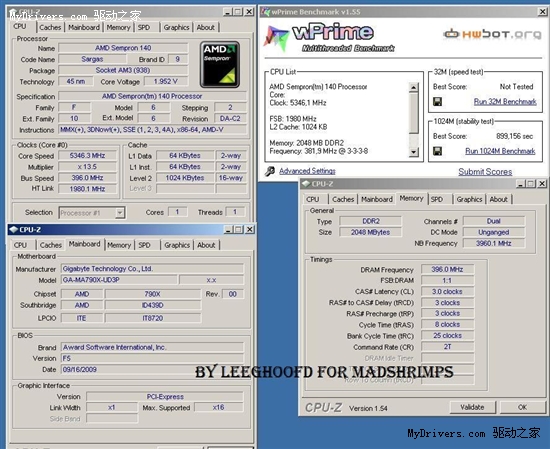
Task: Minimize the Mainboard CPU-Z window
Action: pyautogui.click(x=228, y=229)
